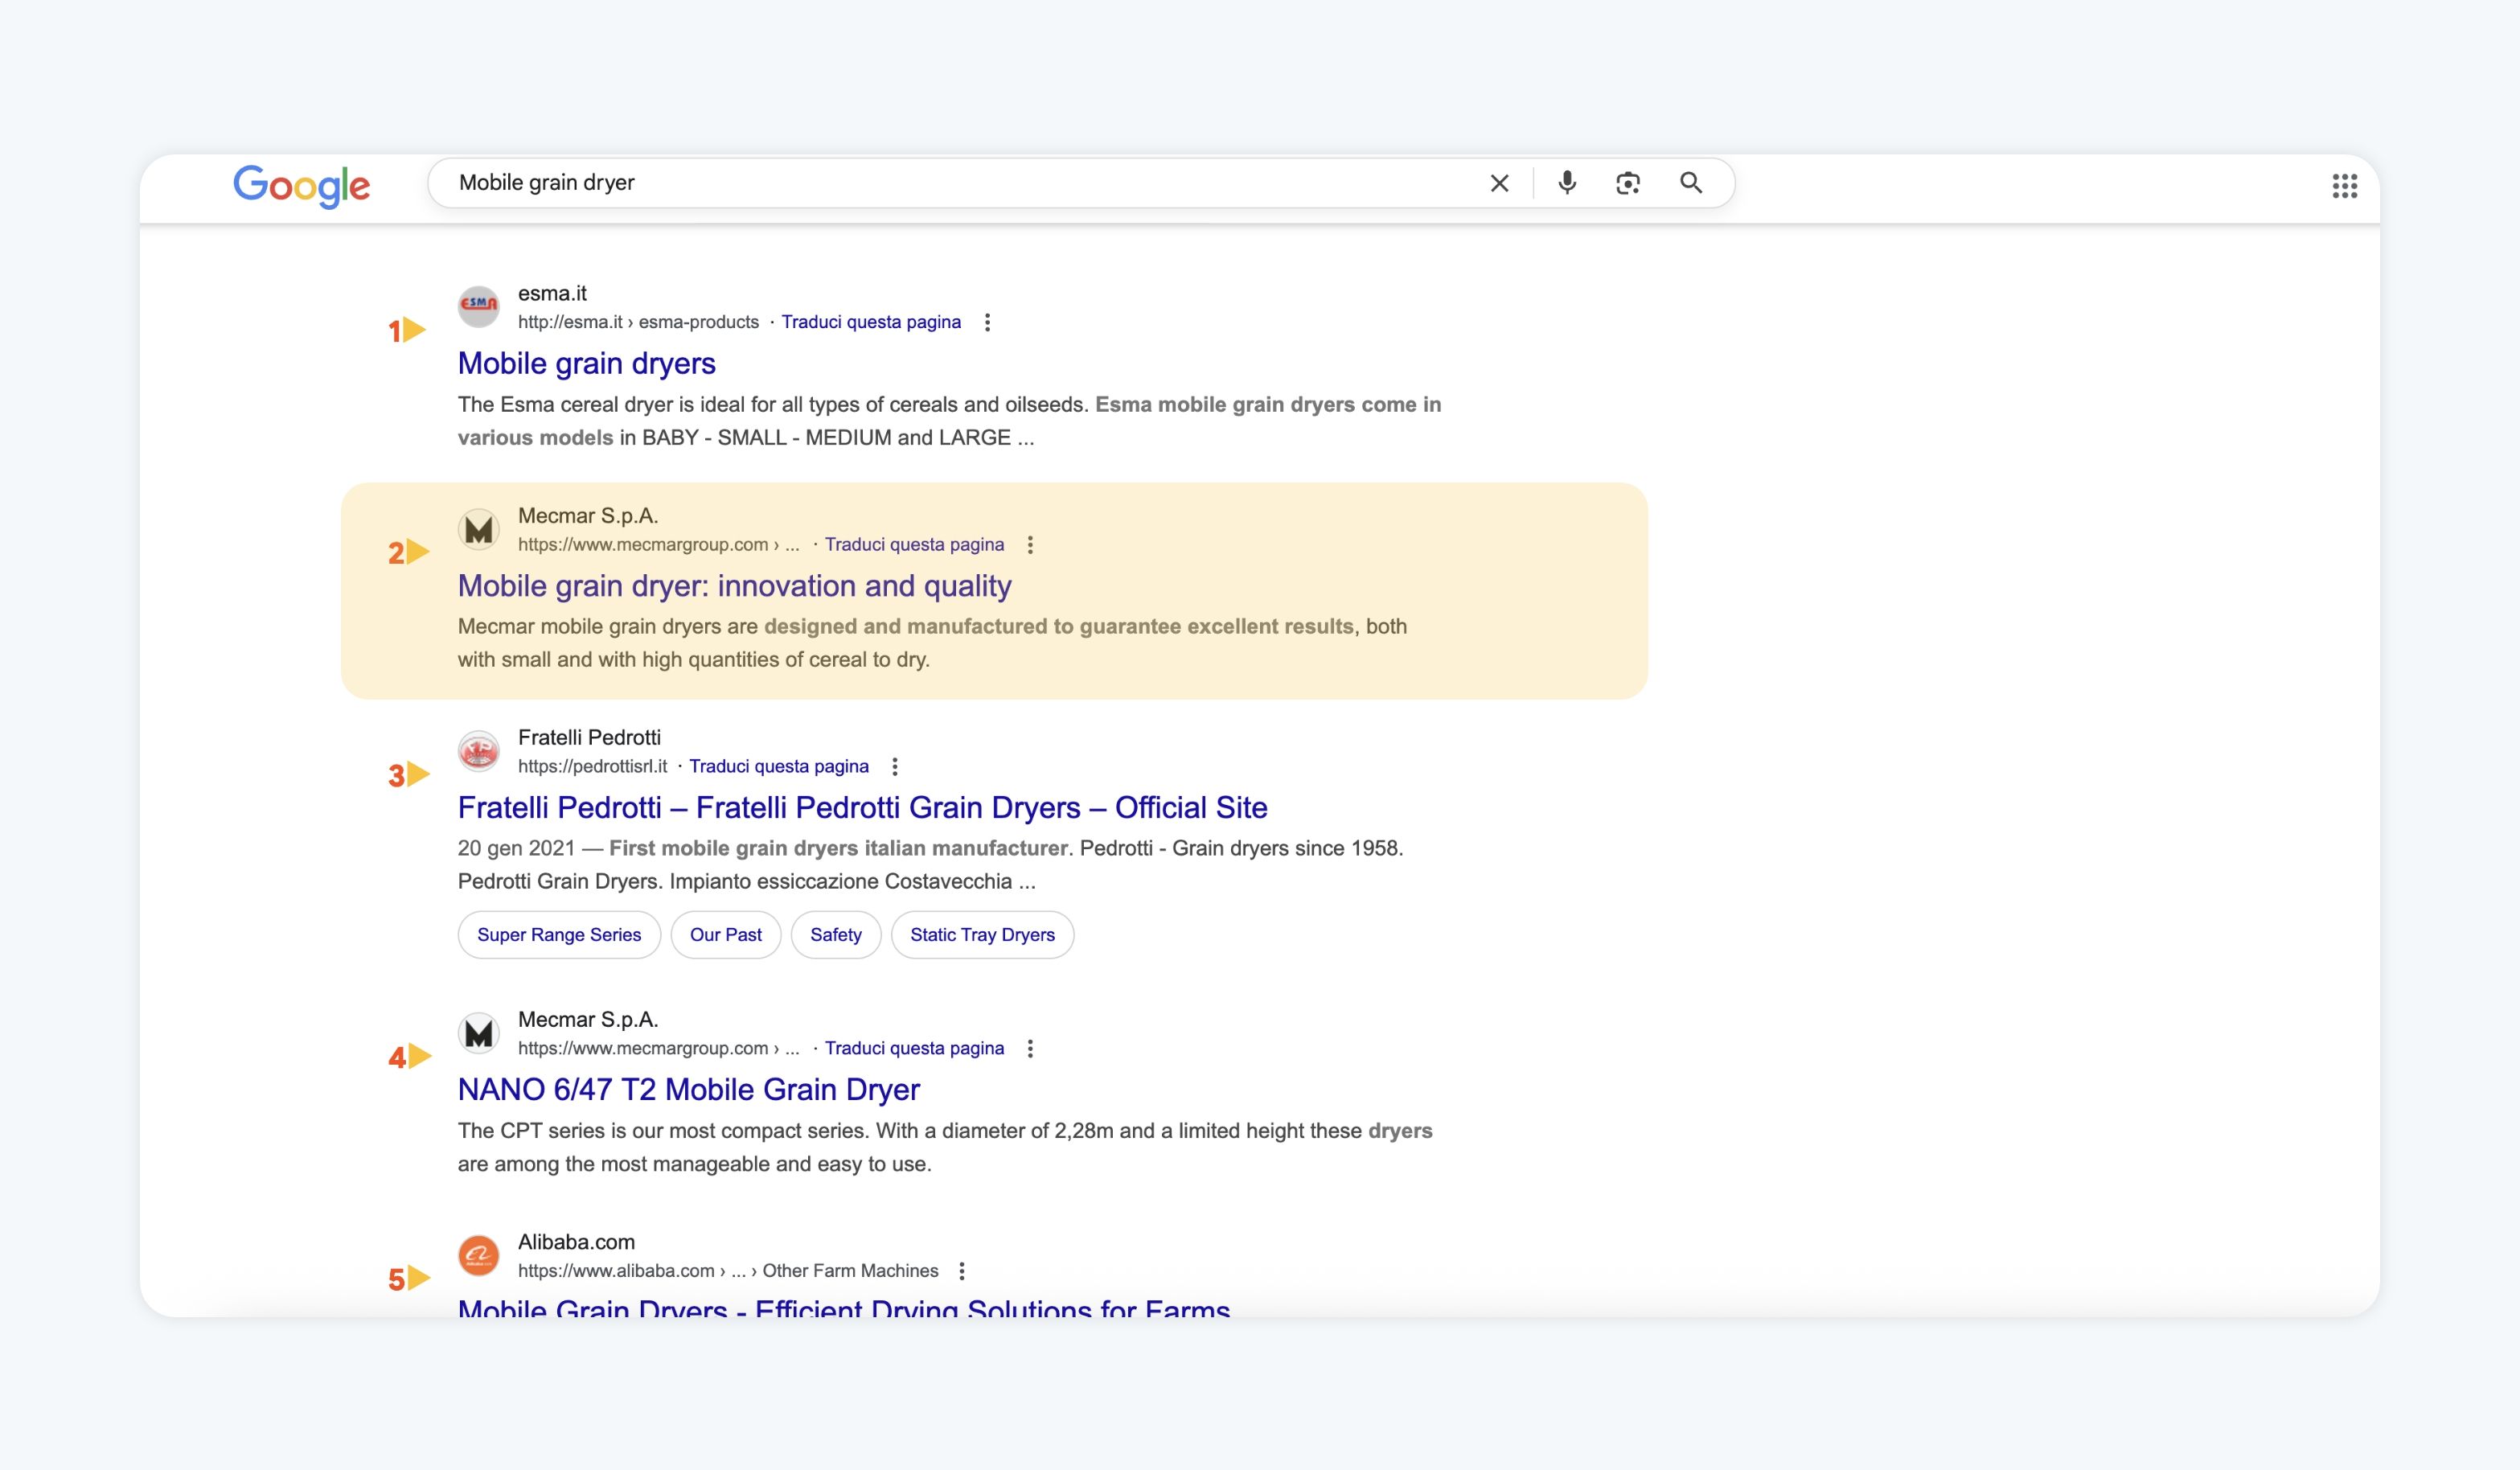2520x1470 pixels.
Task: Click the Alibaba 'Other Farm Machines' breadcrumb URL
Action: tap(728, 1271)
